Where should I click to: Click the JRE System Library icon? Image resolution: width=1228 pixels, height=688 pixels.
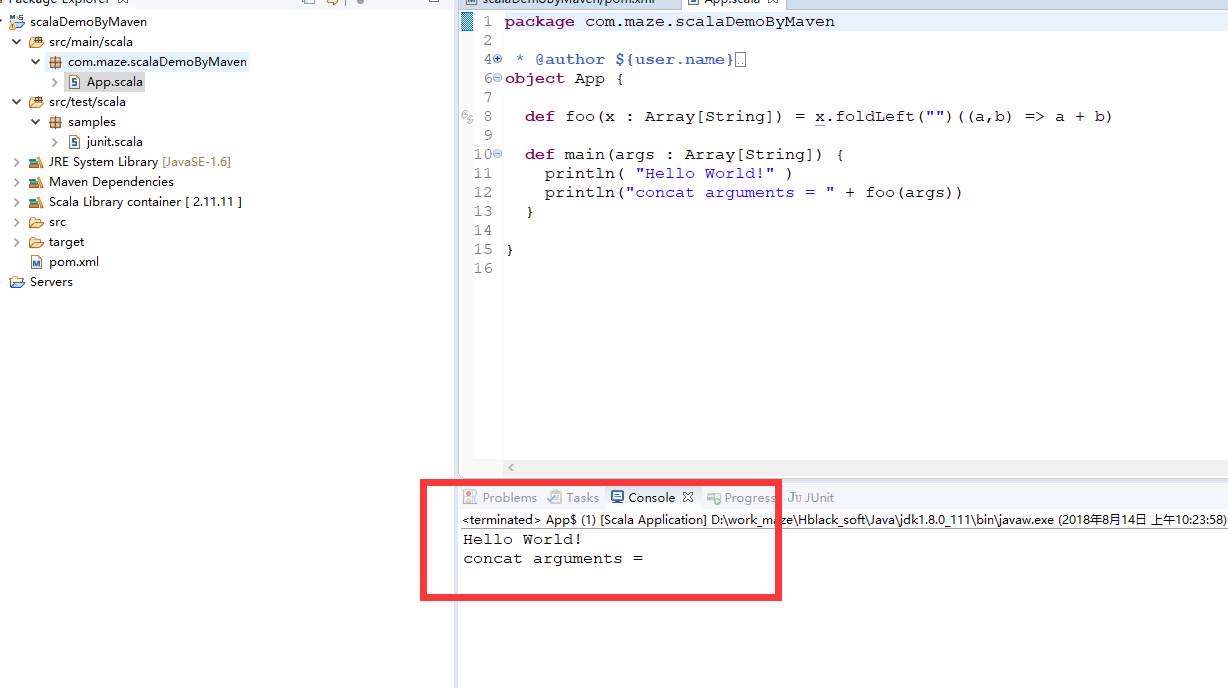tap(37, 162)
